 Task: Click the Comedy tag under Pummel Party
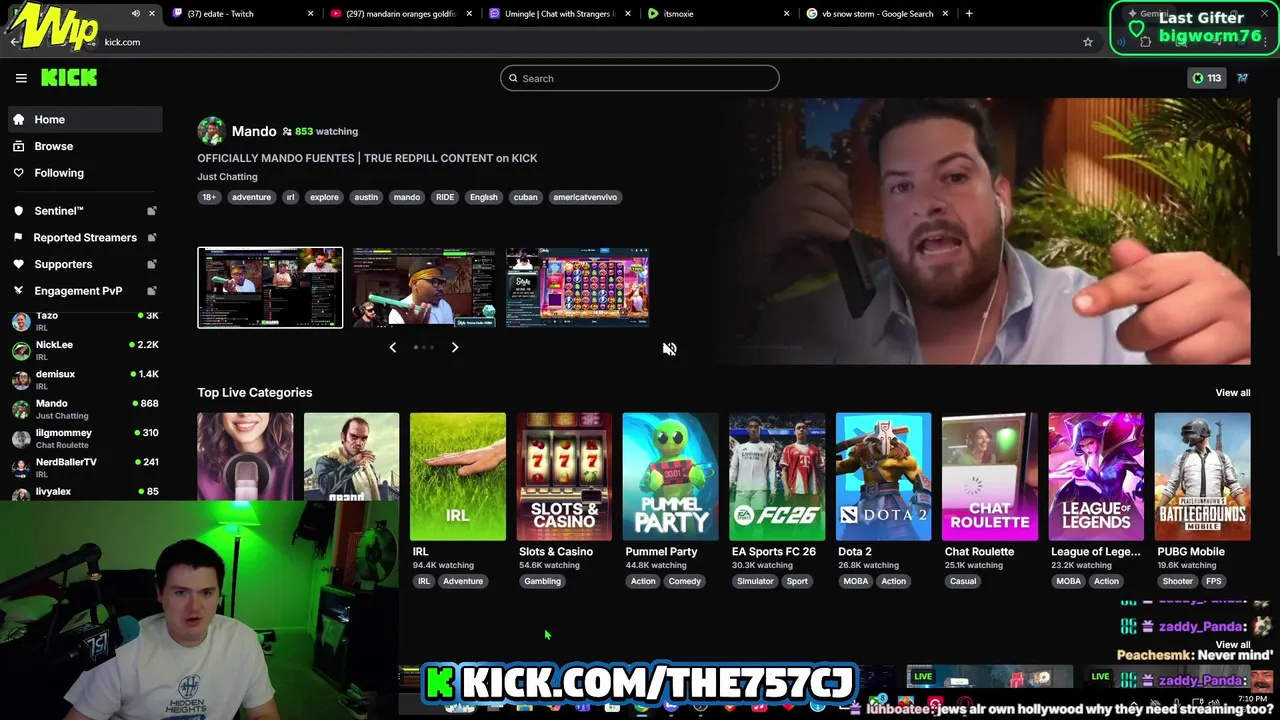685,581
